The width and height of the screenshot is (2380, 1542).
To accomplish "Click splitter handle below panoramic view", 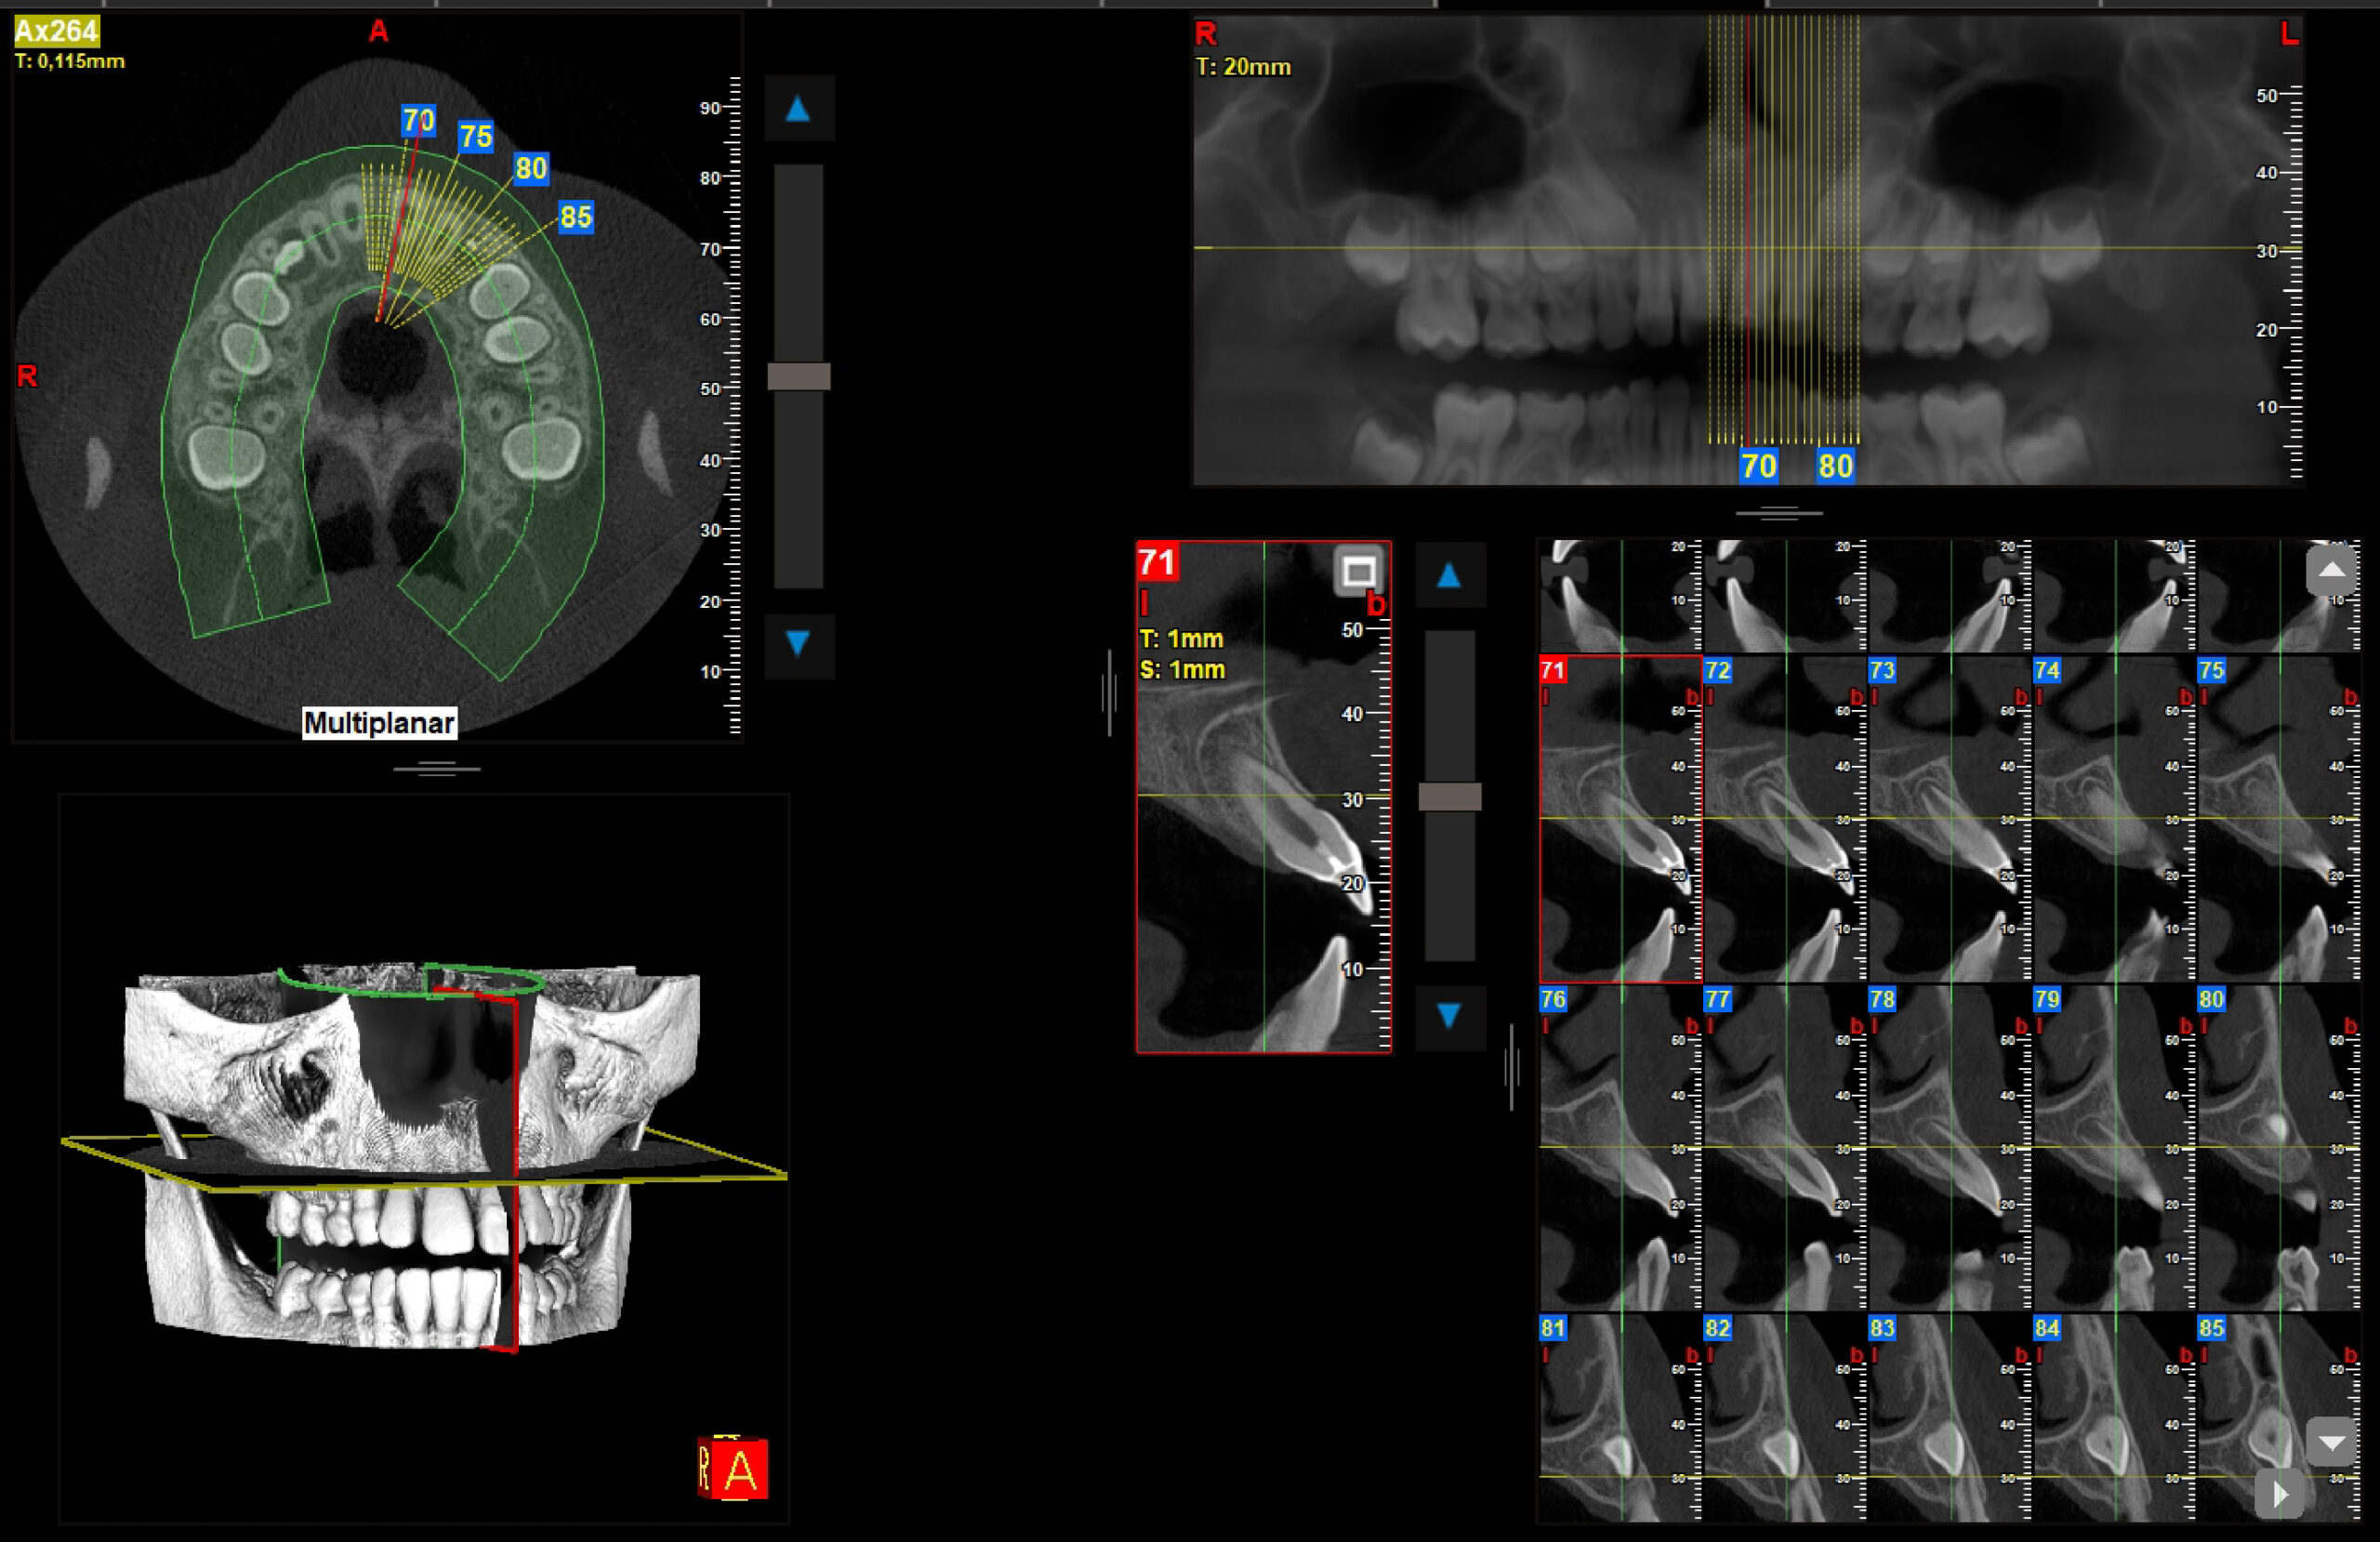I will 1779,514.
